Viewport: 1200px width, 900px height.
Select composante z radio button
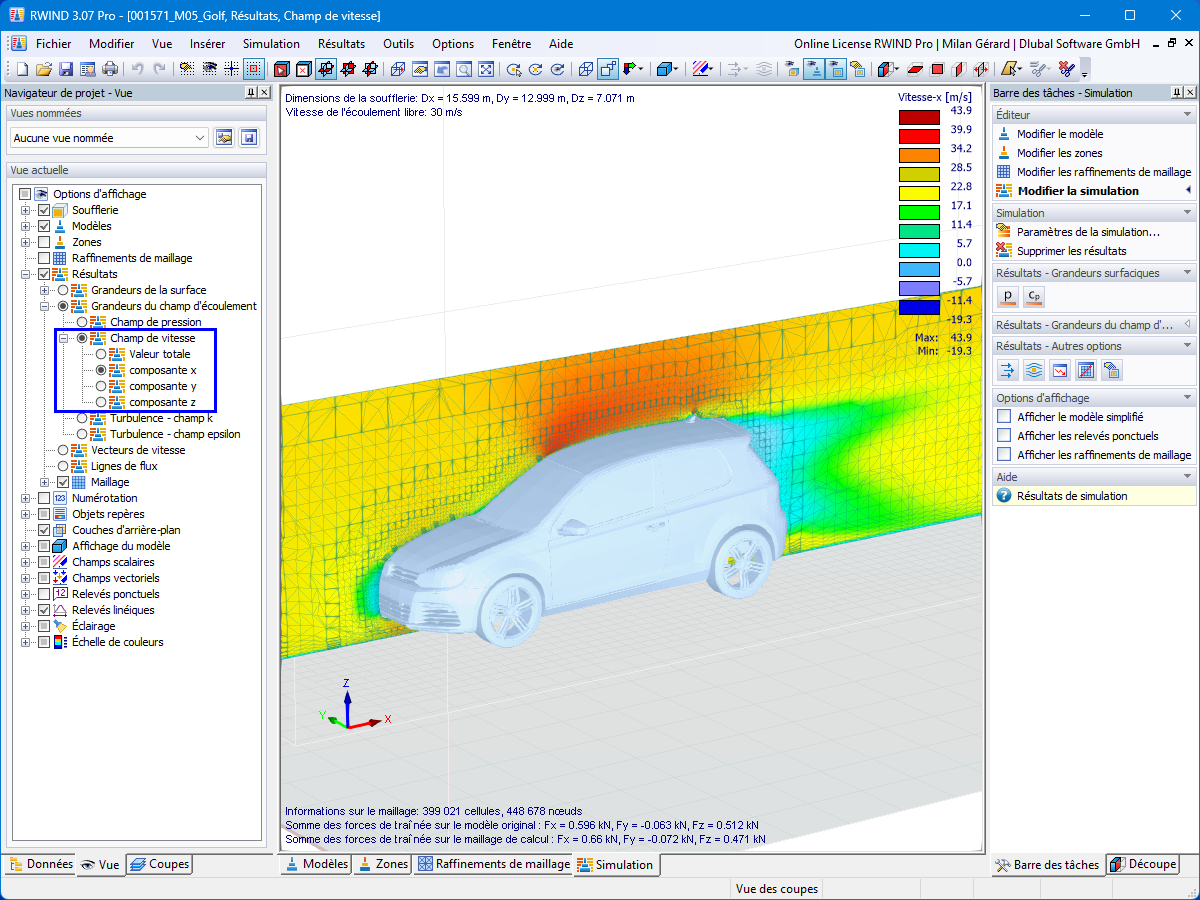click(x=101, y=402)
